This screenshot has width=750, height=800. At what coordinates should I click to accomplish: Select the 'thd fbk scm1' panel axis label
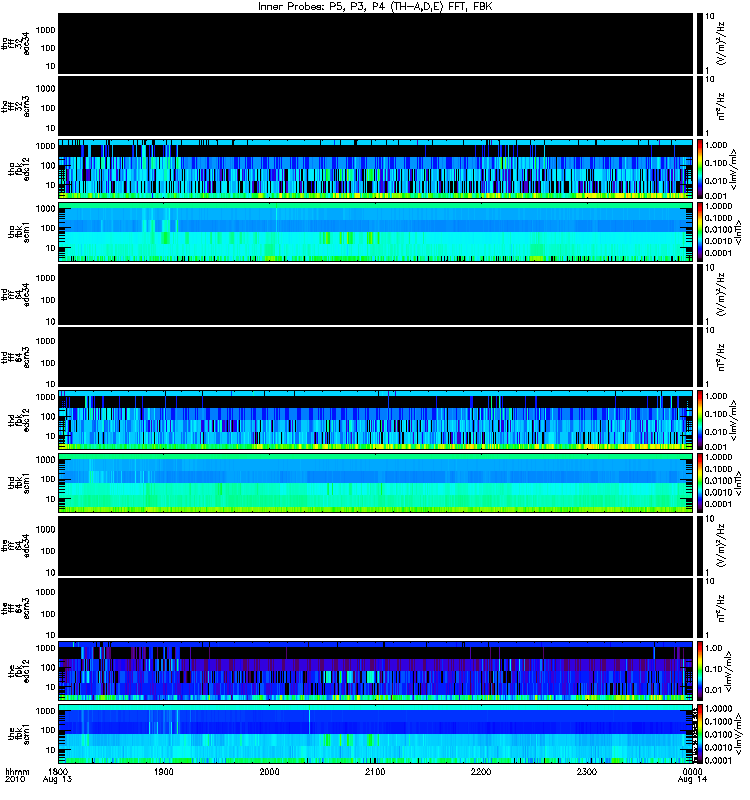pyautogui.click(x=19, y=483)
